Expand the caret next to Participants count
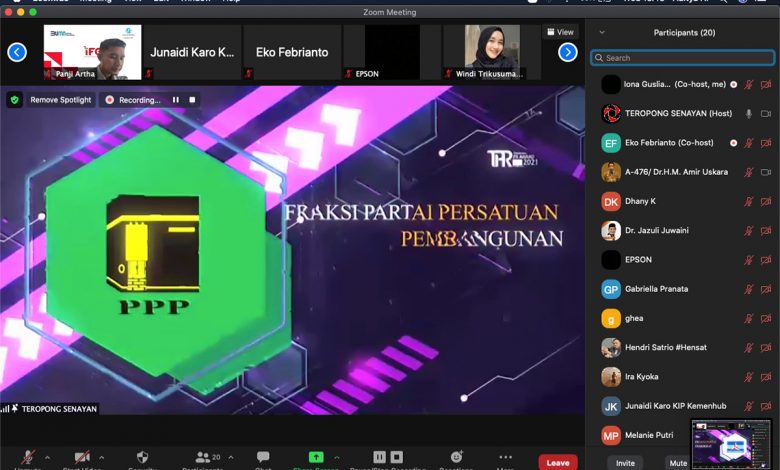The image size is (780, 470). (x=231, y=457)
